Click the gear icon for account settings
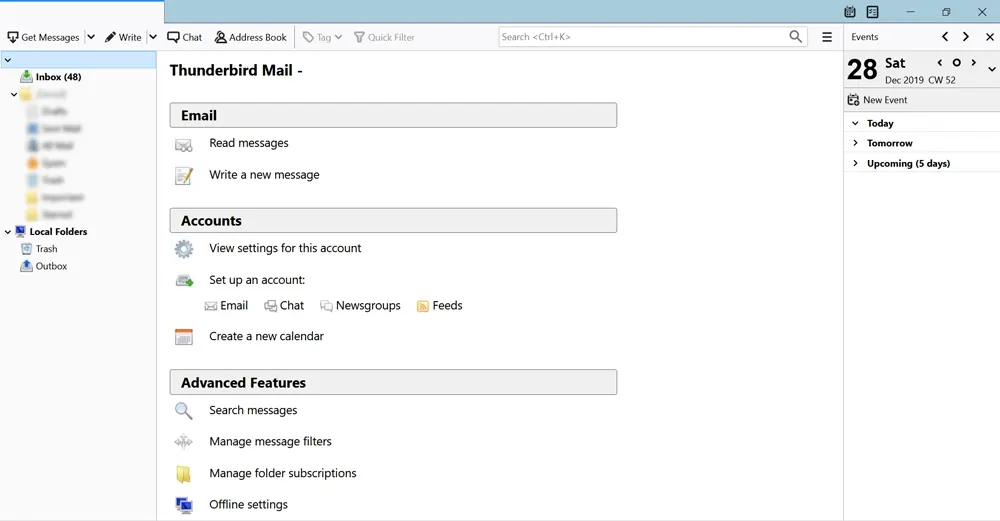Viewport: 1000px width, 521px height. pos(184,249)
